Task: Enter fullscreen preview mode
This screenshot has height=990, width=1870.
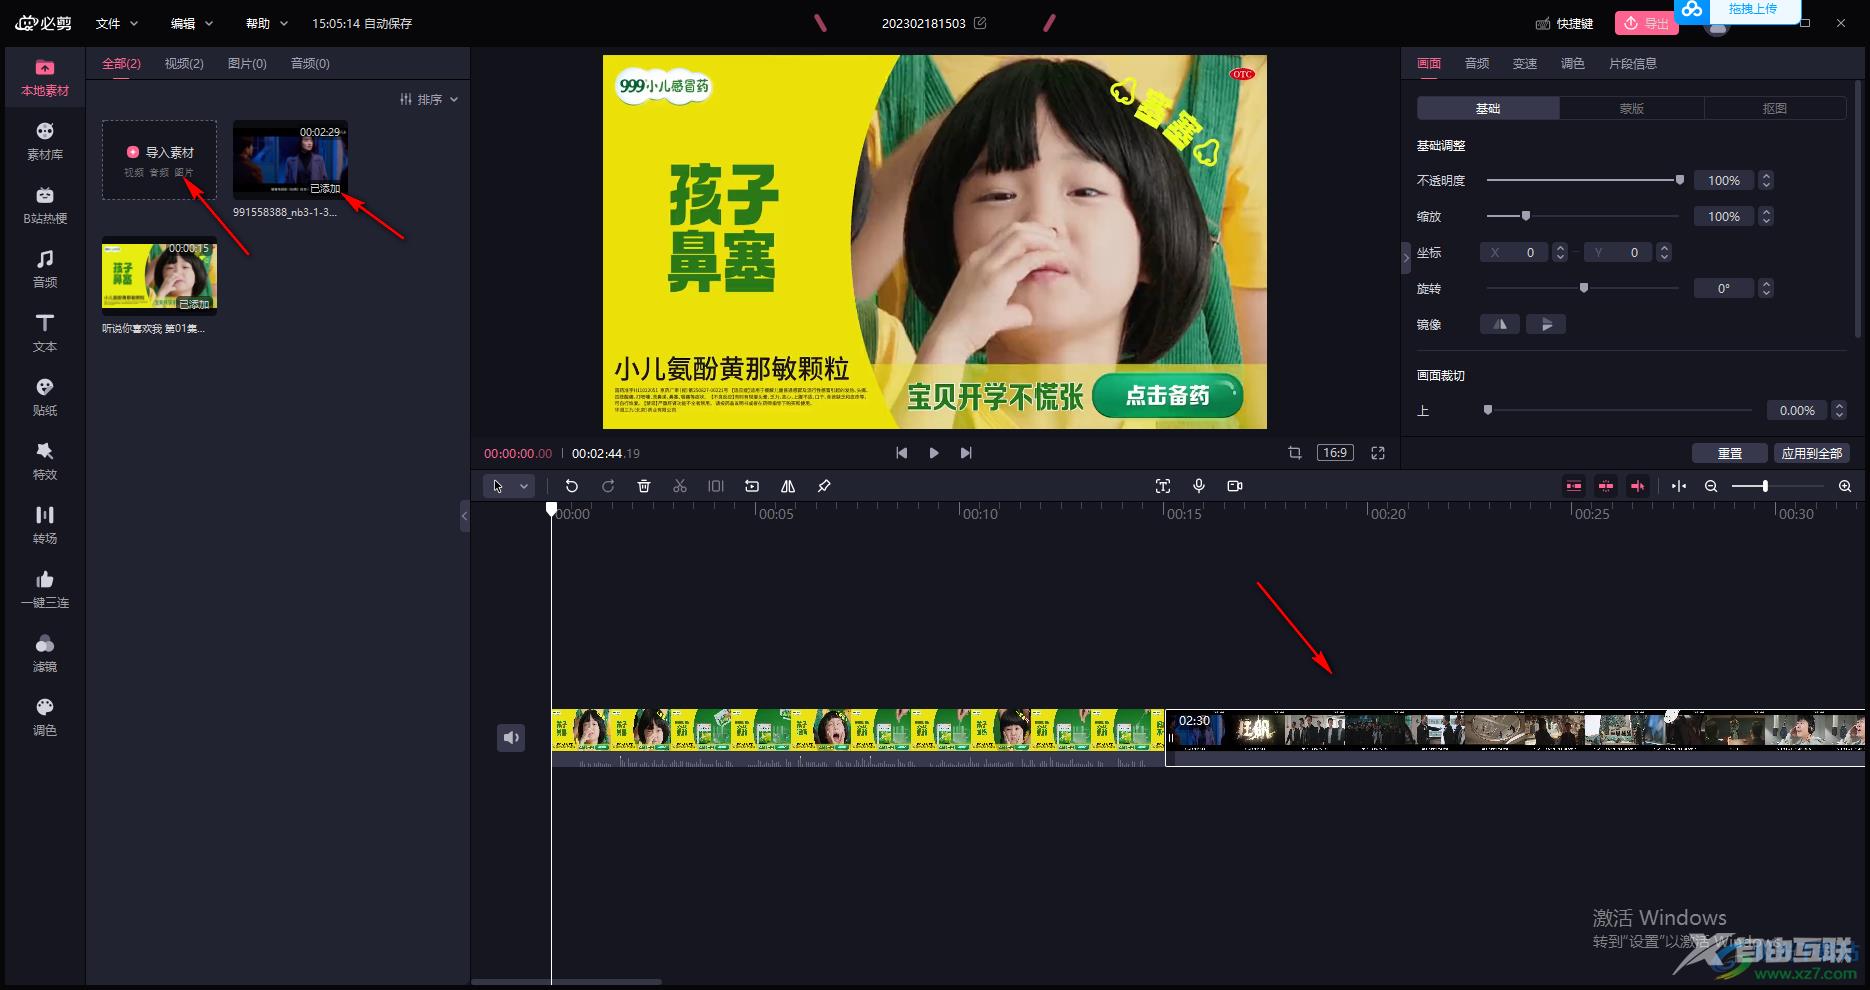Action: tap(1378, 453)
